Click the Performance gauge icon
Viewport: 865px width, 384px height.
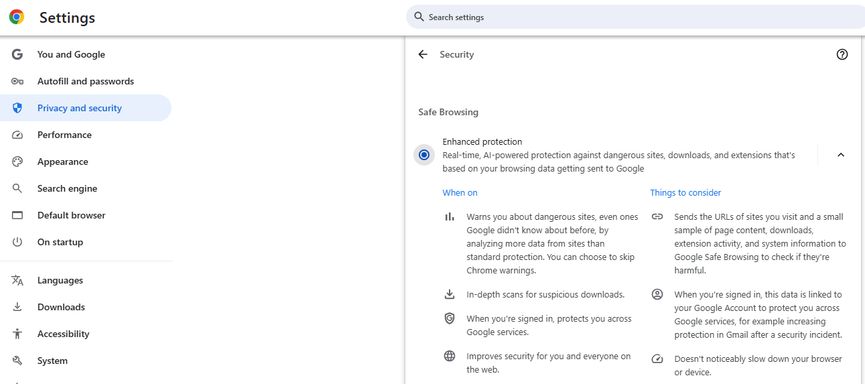coord(17,135)
